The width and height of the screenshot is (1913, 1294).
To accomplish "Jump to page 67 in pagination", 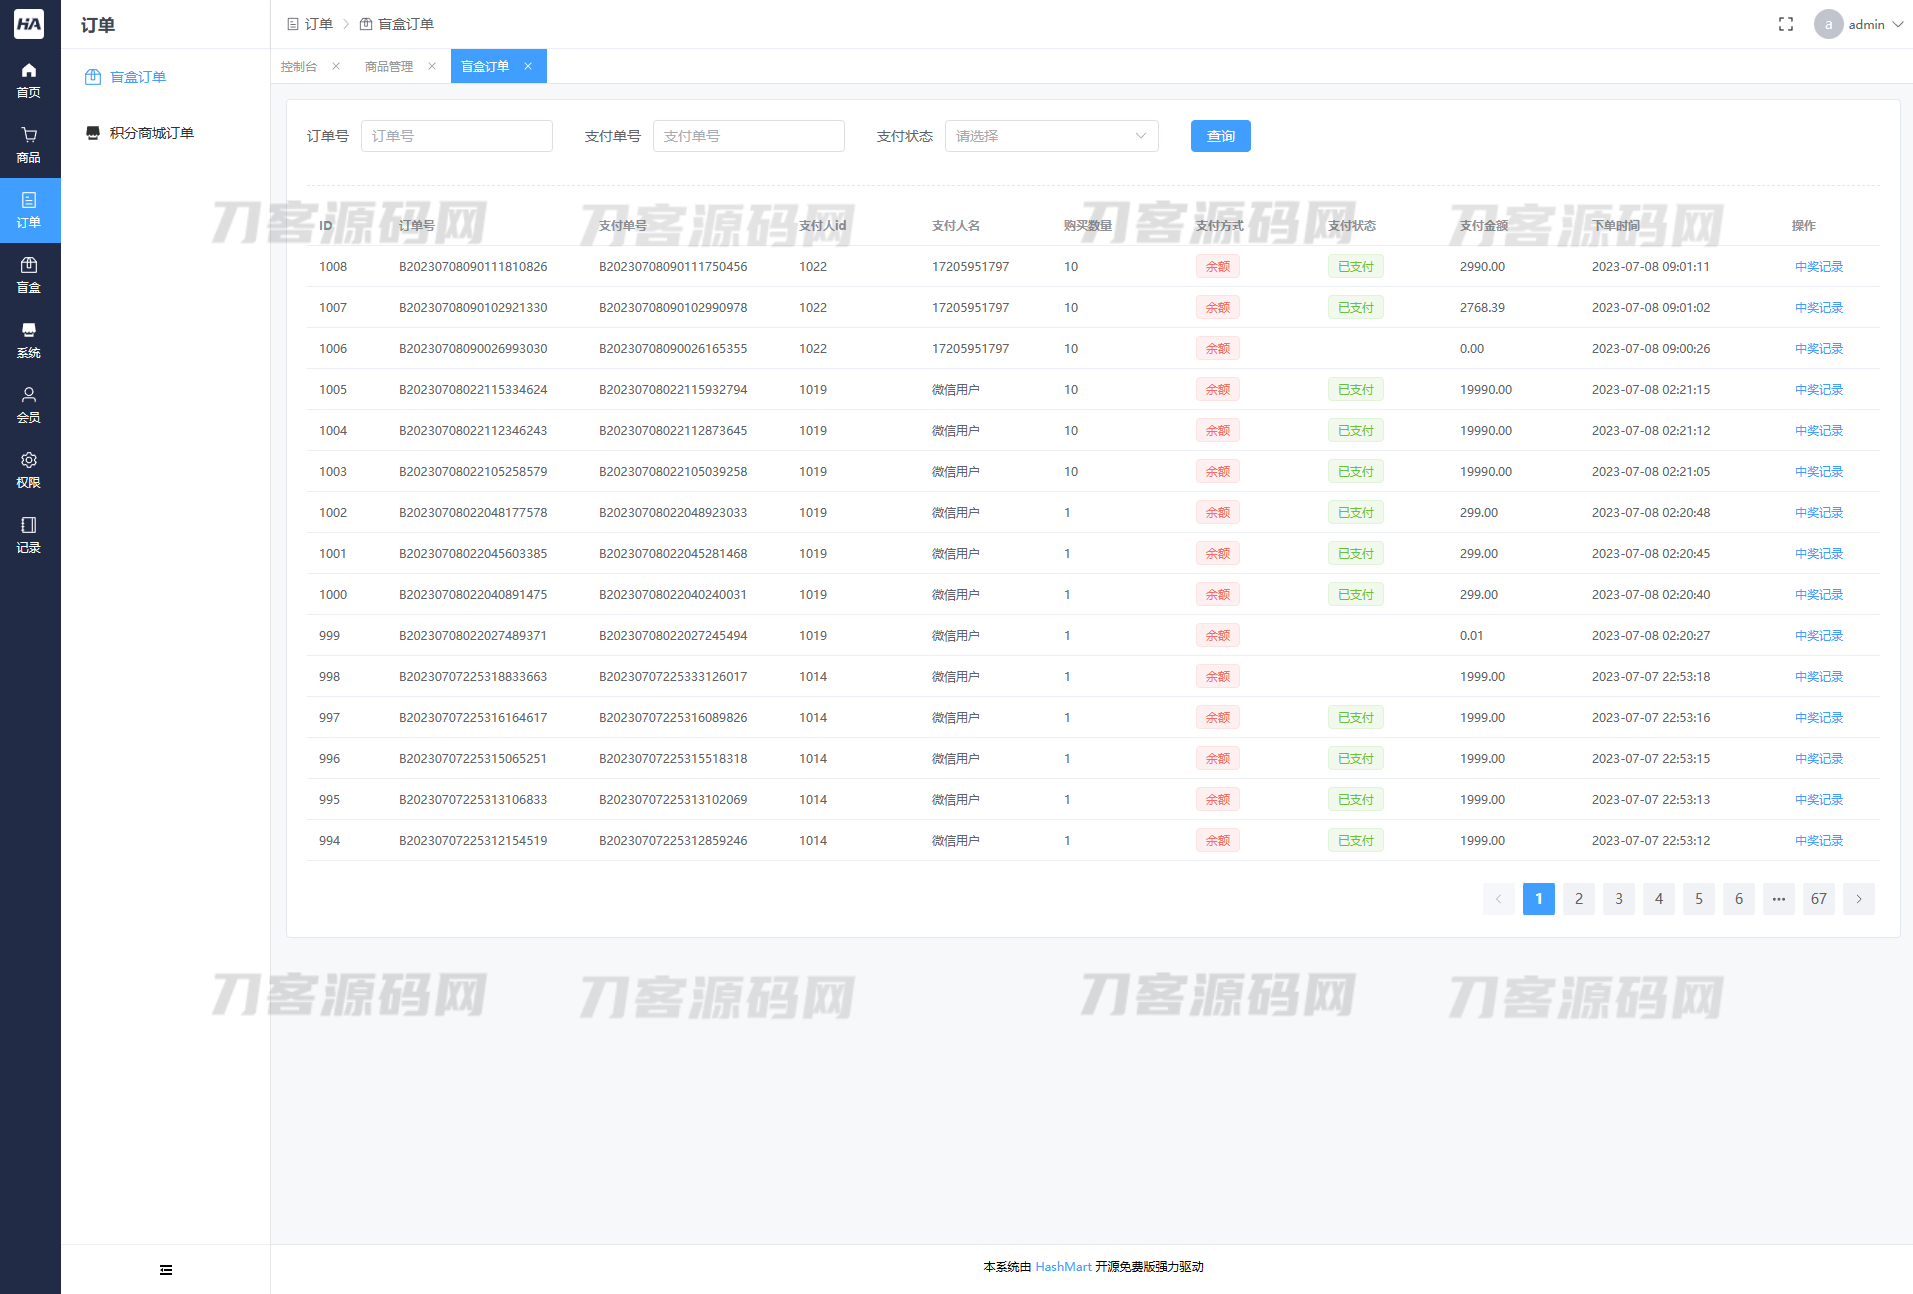I will coord(1818,899).
